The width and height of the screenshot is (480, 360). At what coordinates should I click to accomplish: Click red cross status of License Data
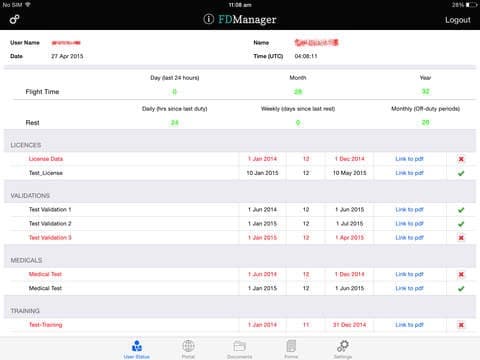[461, 159]
